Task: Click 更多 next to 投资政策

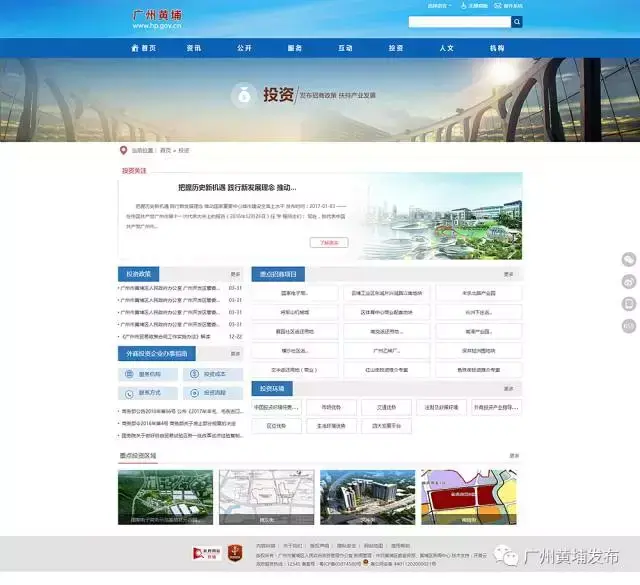Action: tap(236, 274)
